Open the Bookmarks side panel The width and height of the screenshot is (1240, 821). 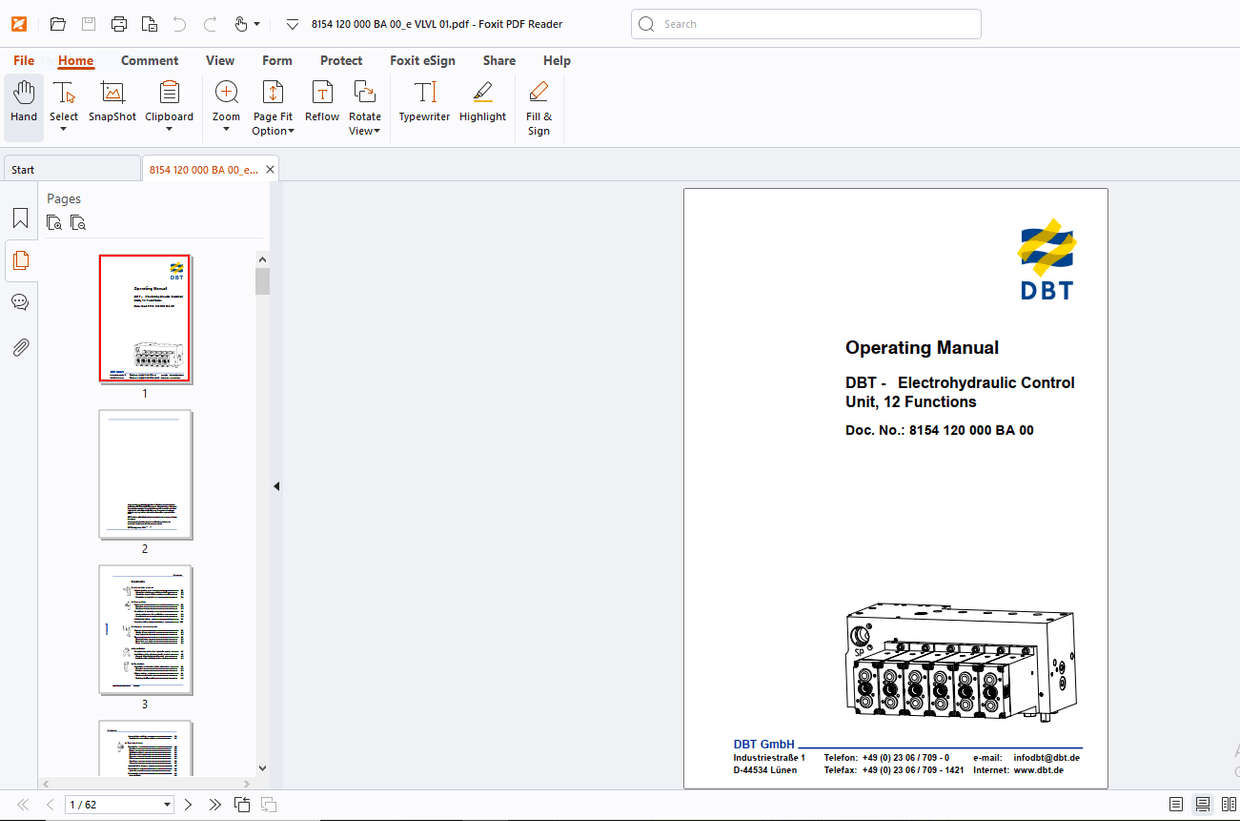point(20,219)
